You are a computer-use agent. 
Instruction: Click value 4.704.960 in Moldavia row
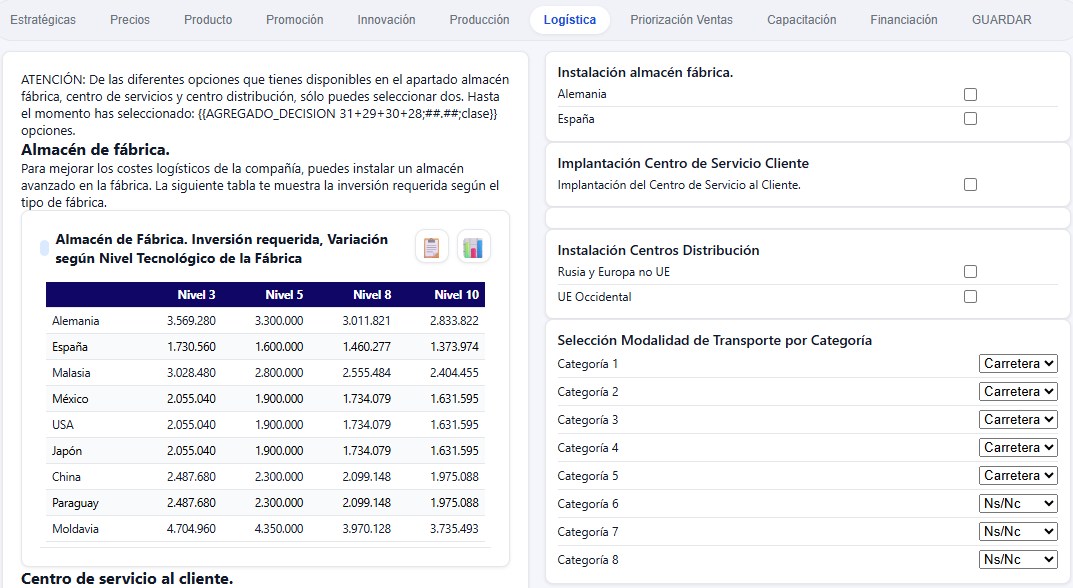192,529
